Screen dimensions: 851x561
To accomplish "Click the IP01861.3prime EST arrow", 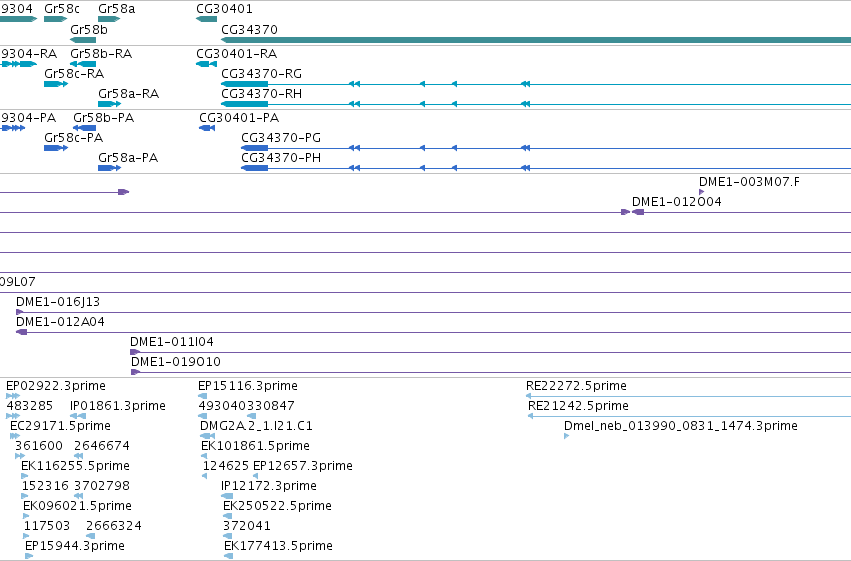I will 78,416.
